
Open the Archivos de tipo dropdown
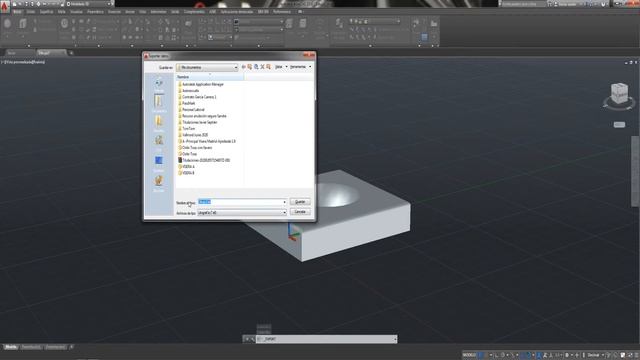tap(242, 213)
